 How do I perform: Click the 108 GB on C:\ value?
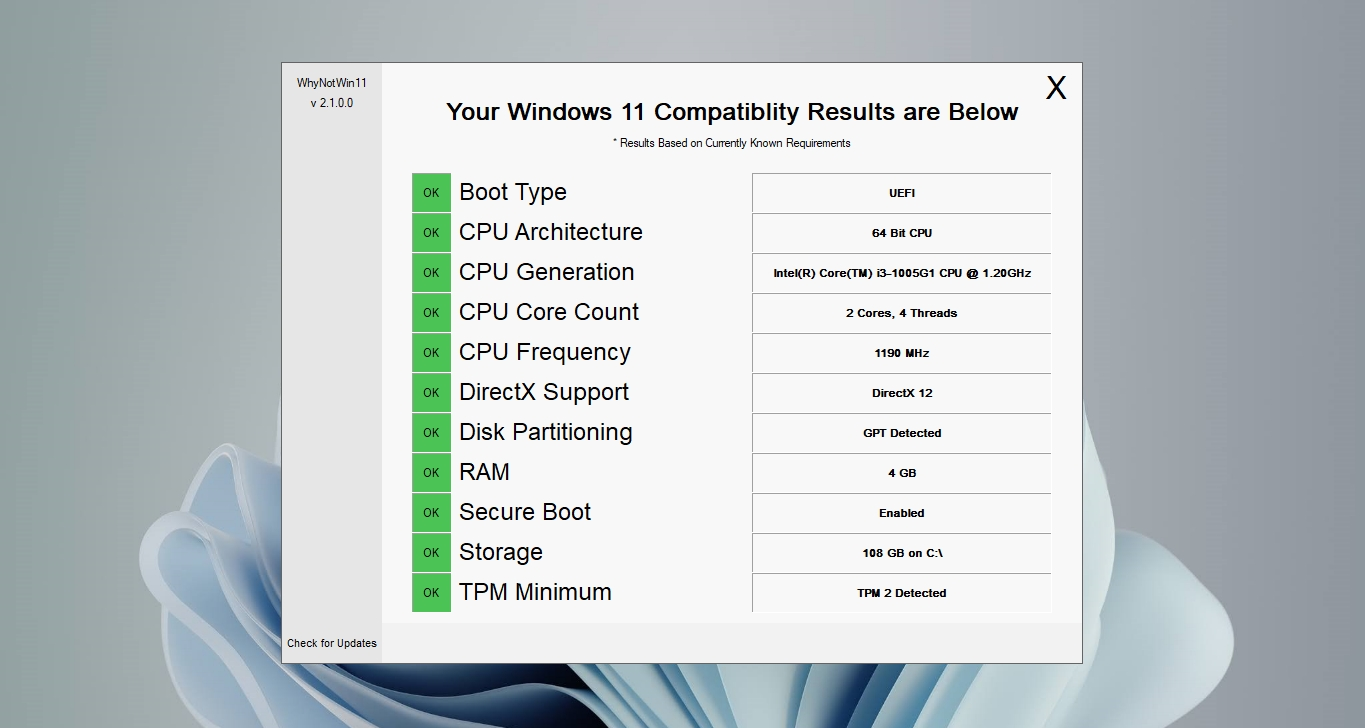(x=902, y=553)
